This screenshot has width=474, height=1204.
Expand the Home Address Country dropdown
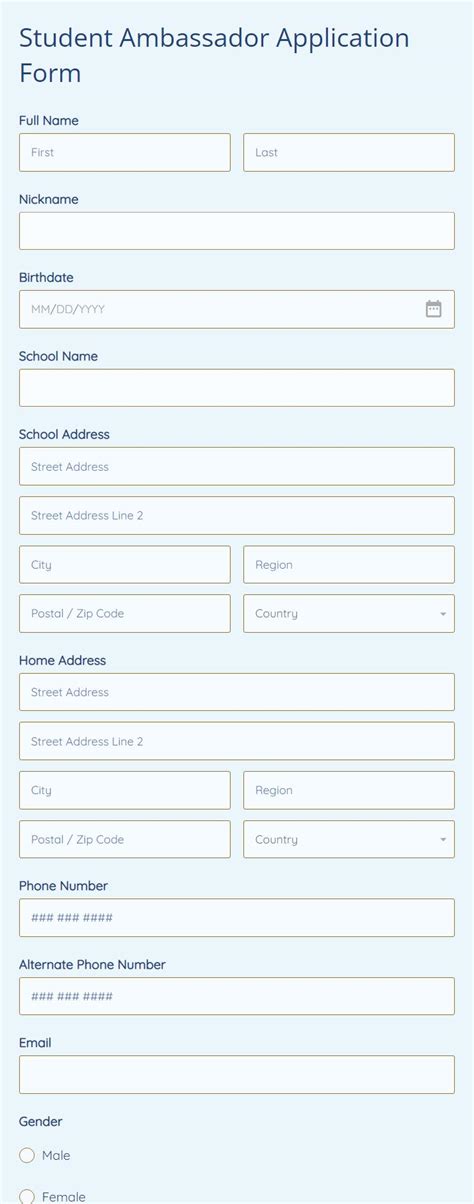click(349, 839)
